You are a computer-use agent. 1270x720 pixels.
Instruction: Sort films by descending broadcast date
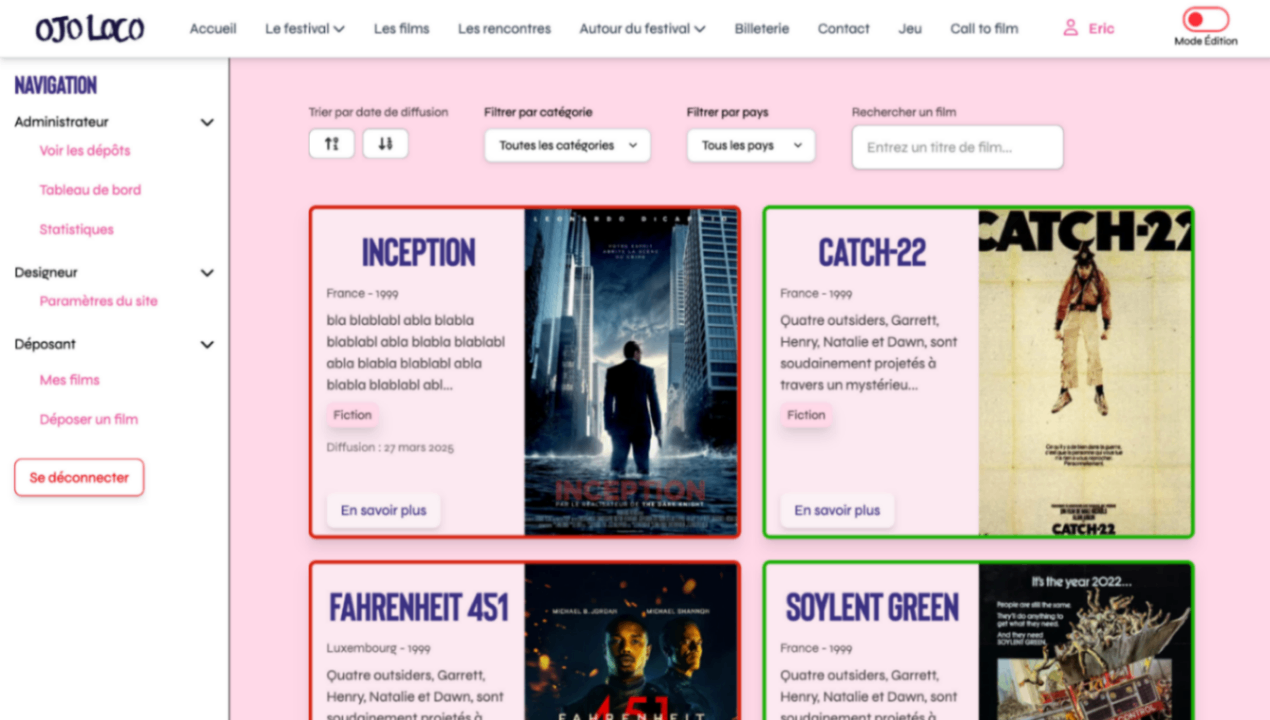[385, 144]
